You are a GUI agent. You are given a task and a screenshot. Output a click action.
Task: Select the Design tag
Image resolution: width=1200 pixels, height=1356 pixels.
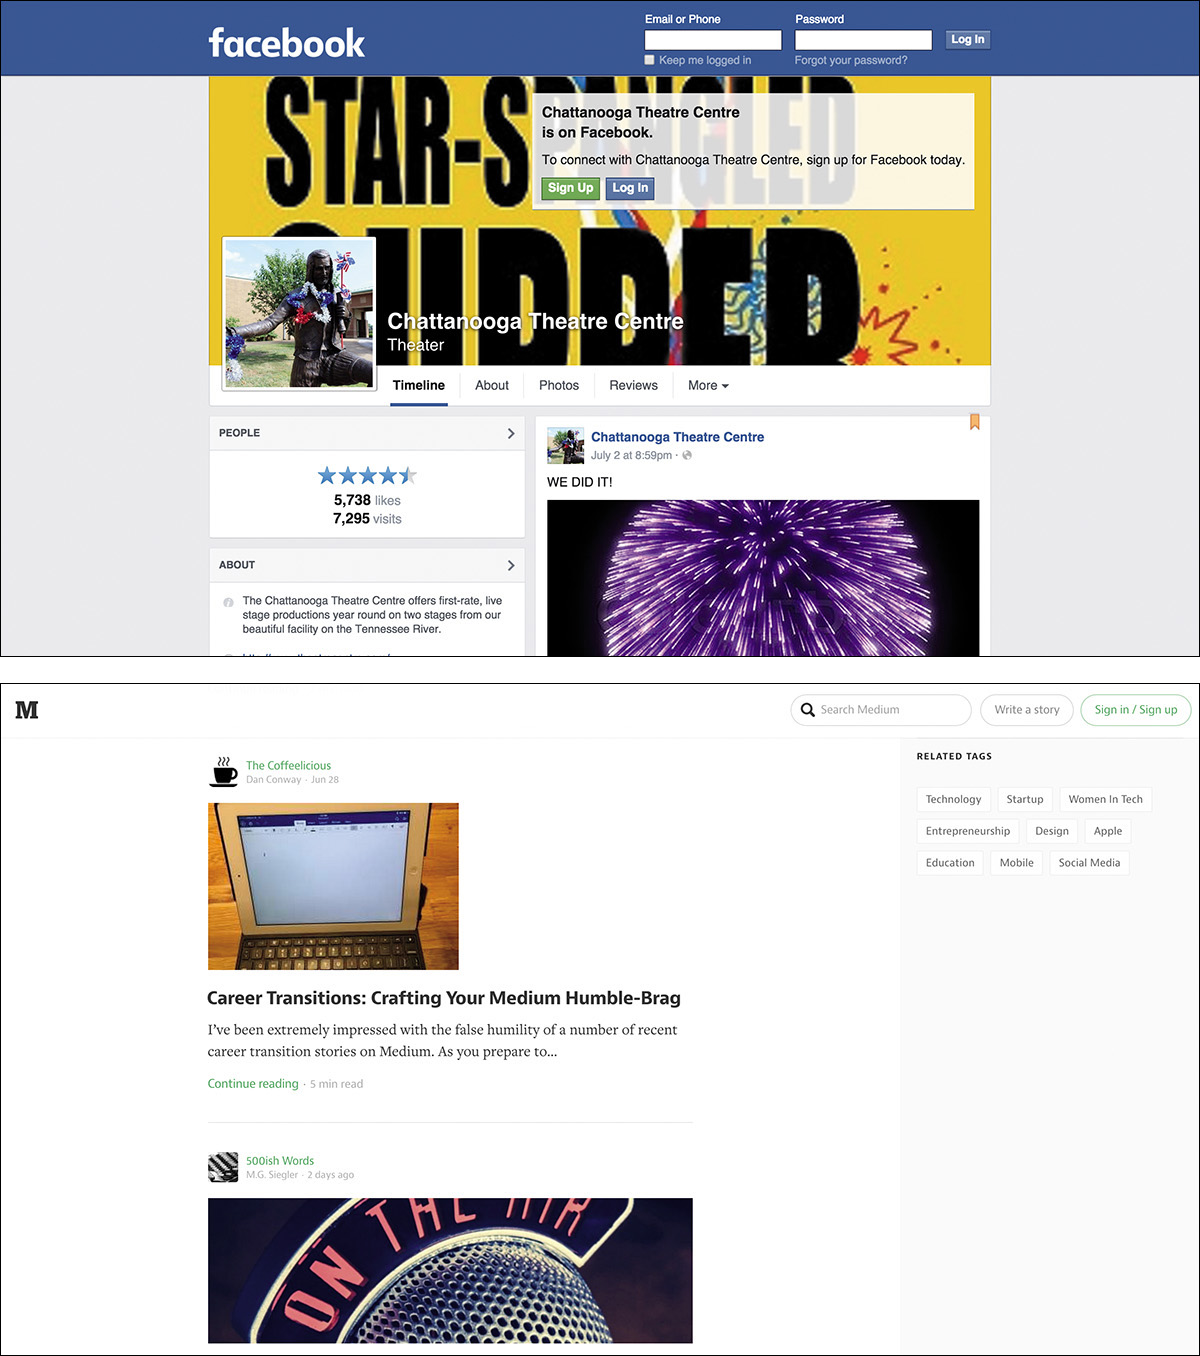1052,831
